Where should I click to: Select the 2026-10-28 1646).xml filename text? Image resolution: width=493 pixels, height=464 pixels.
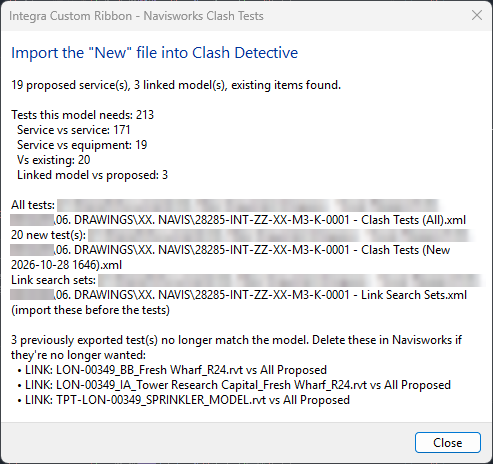click(66, 265)
